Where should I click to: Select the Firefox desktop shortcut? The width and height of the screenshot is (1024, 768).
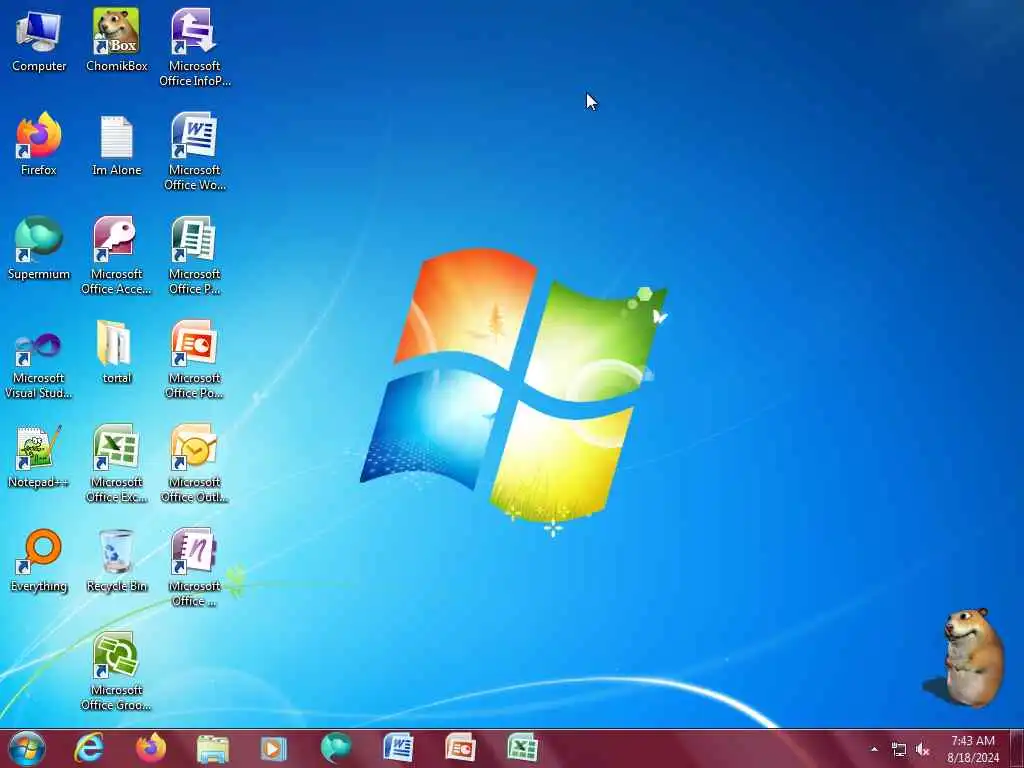39,144
